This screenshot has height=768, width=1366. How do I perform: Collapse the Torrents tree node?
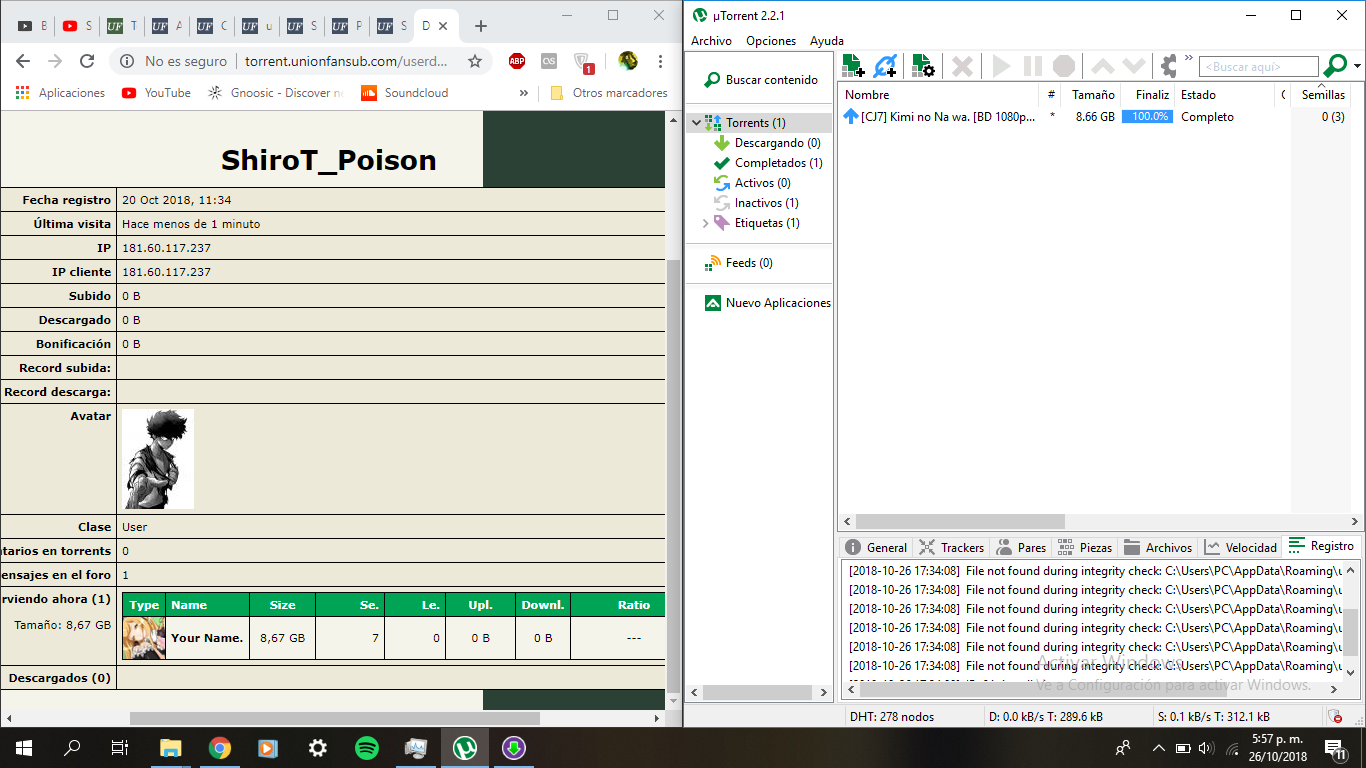(696, 123)
